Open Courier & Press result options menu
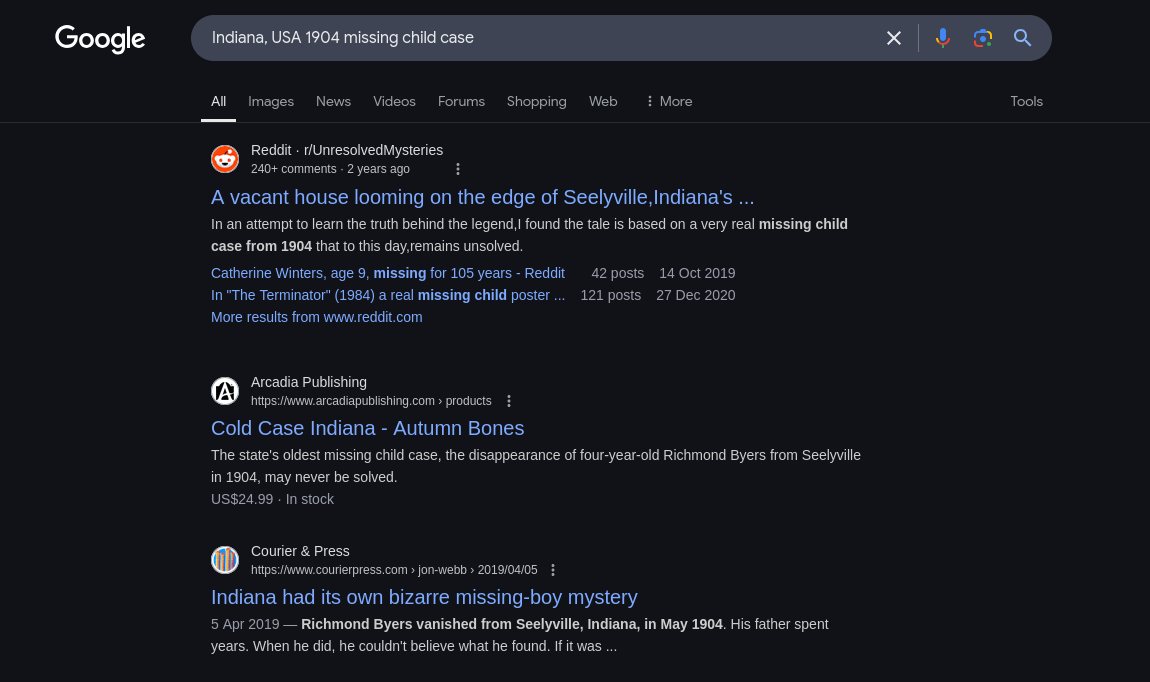The width and height of the screenshot is (1150, 682). 553,570
